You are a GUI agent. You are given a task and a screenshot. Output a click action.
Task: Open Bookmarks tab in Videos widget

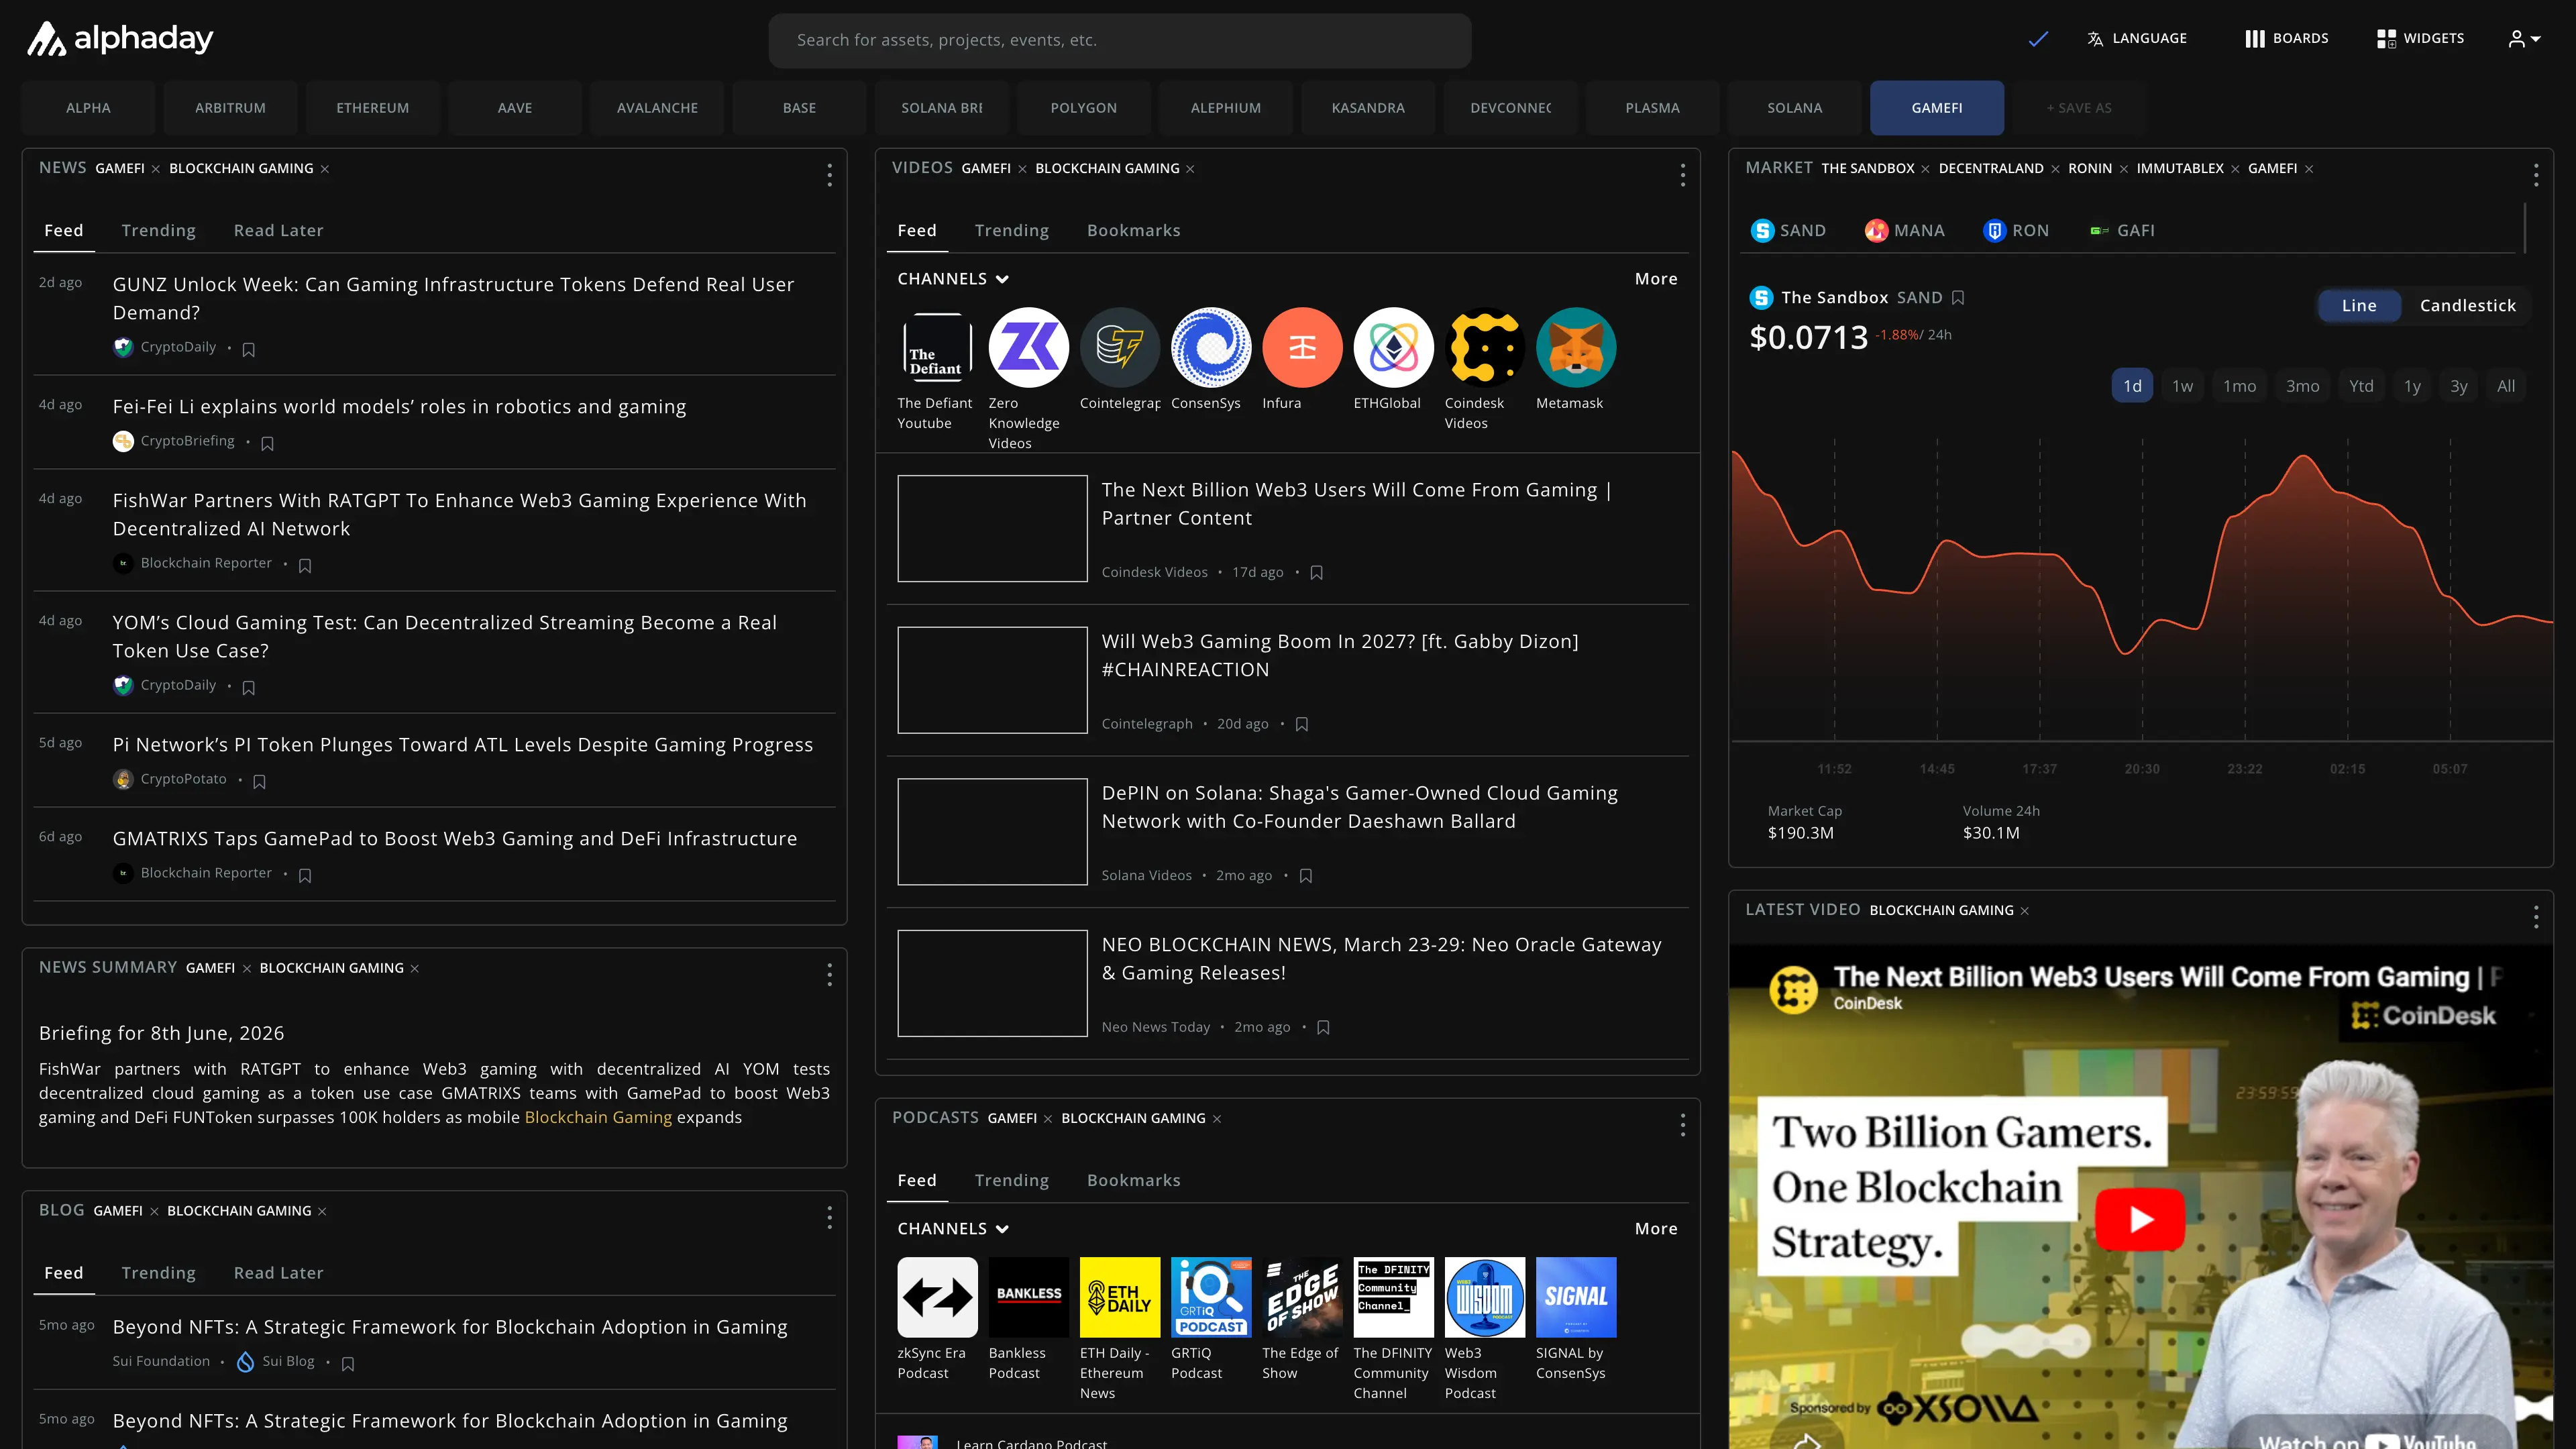[x=1133, y=230]
